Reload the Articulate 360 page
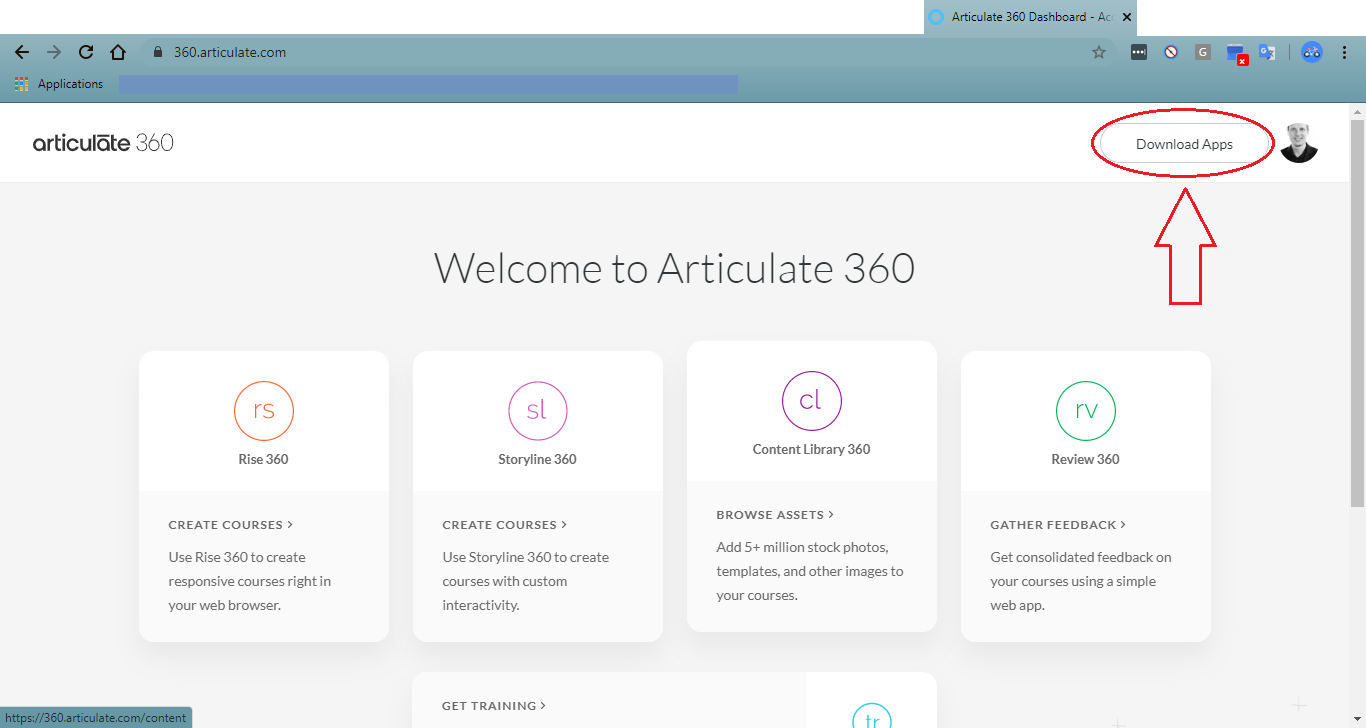The height and width of the screenshot is (728, 1366). (86, 52)
